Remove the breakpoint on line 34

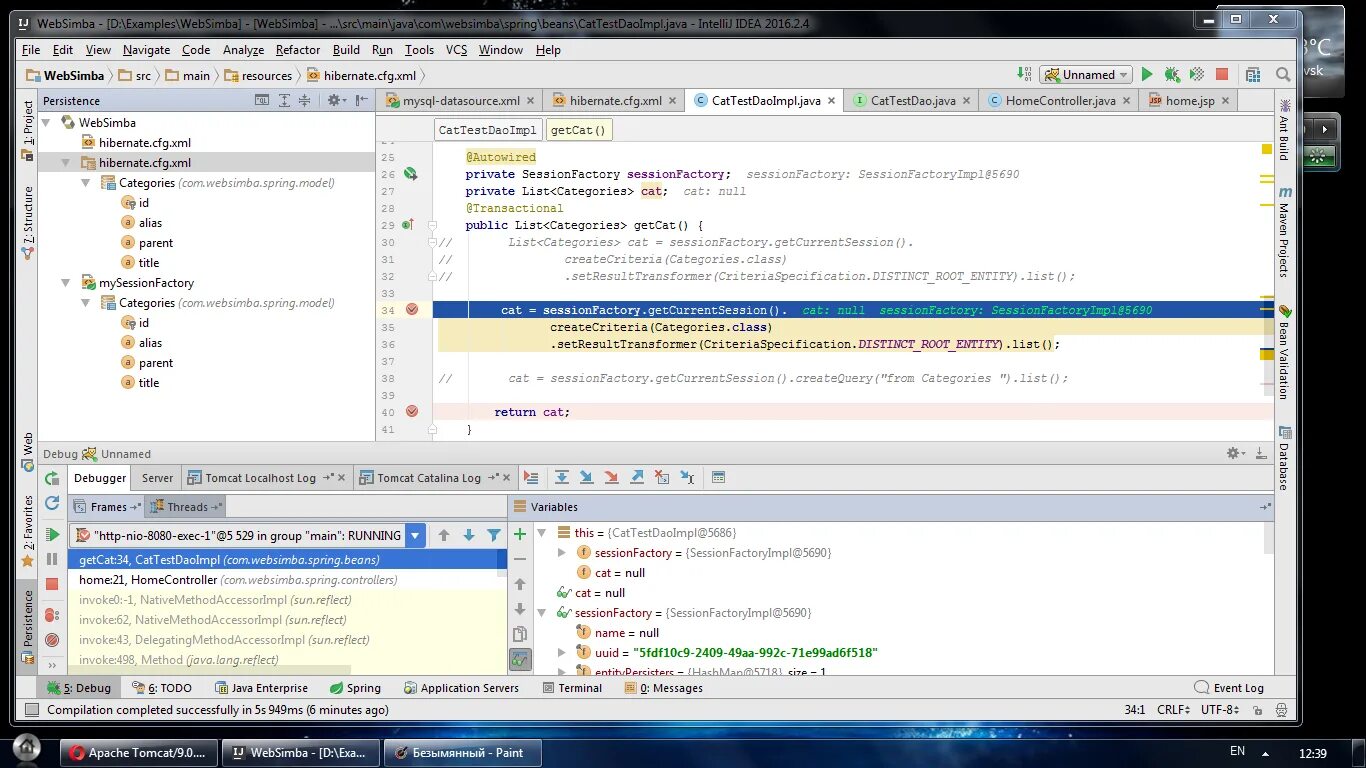pos(413,310)
